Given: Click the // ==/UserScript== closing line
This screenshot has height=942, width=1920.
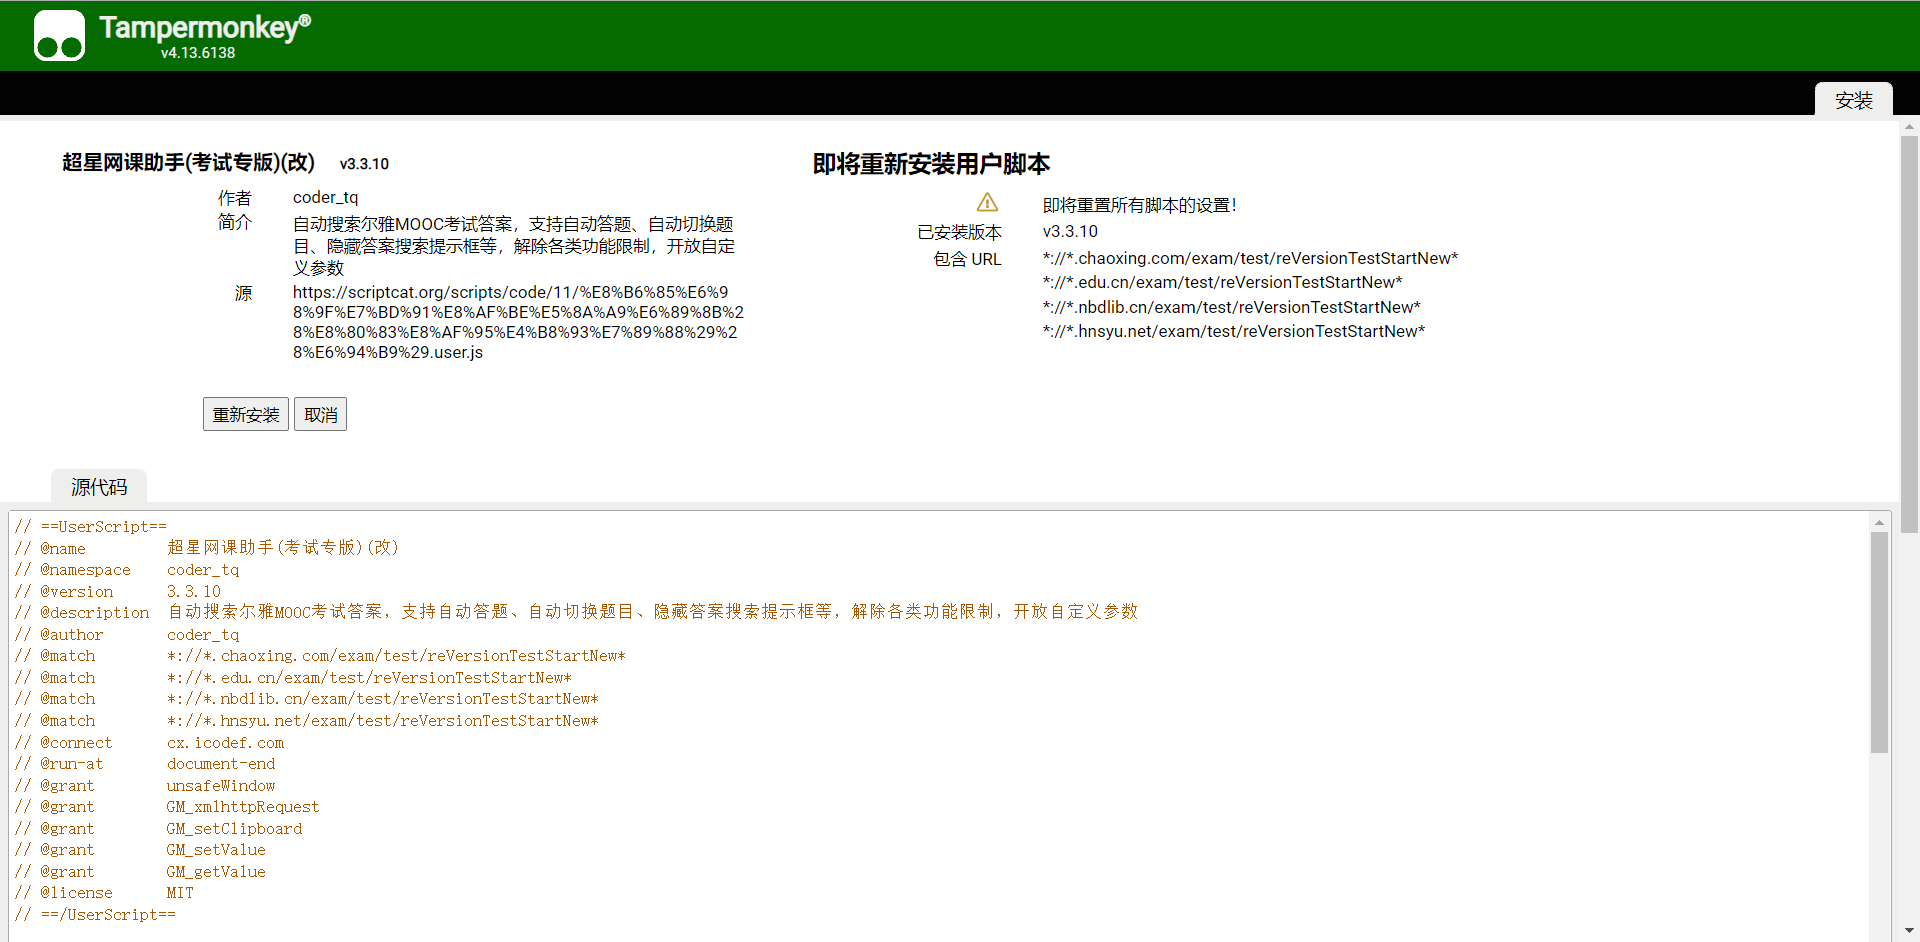Looking at the screenshot, I should coord(95,914).
